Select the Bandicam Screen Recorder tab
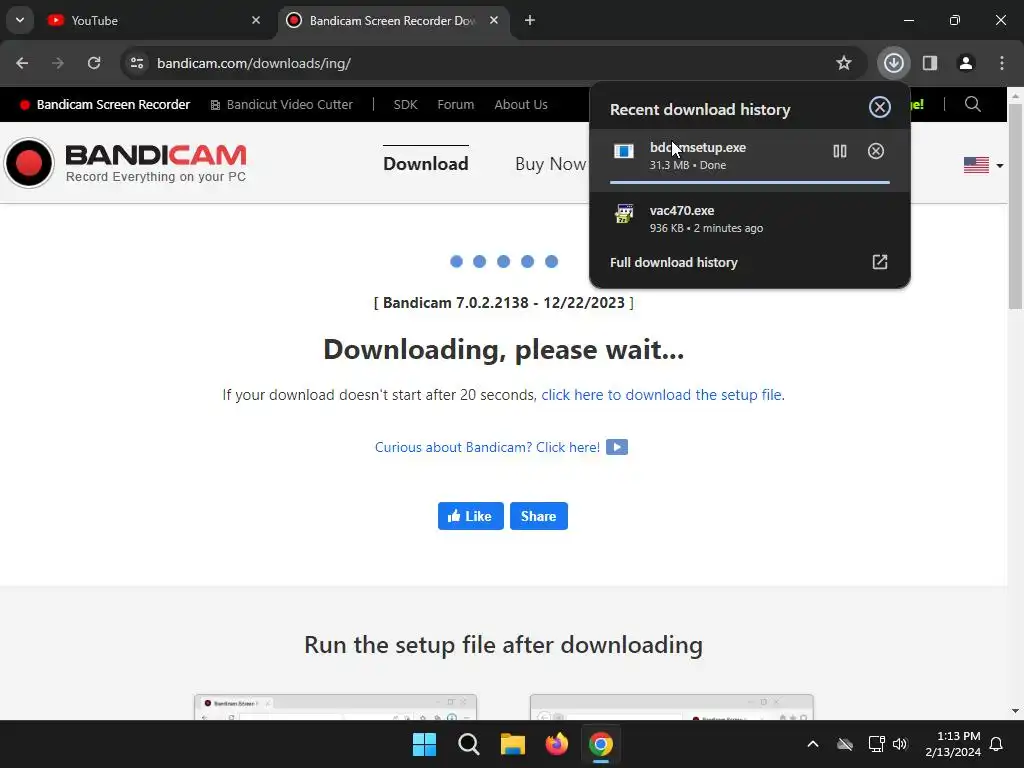This screenshot has width=1024, height=768. pyautogui.click(x=392, y=21)
